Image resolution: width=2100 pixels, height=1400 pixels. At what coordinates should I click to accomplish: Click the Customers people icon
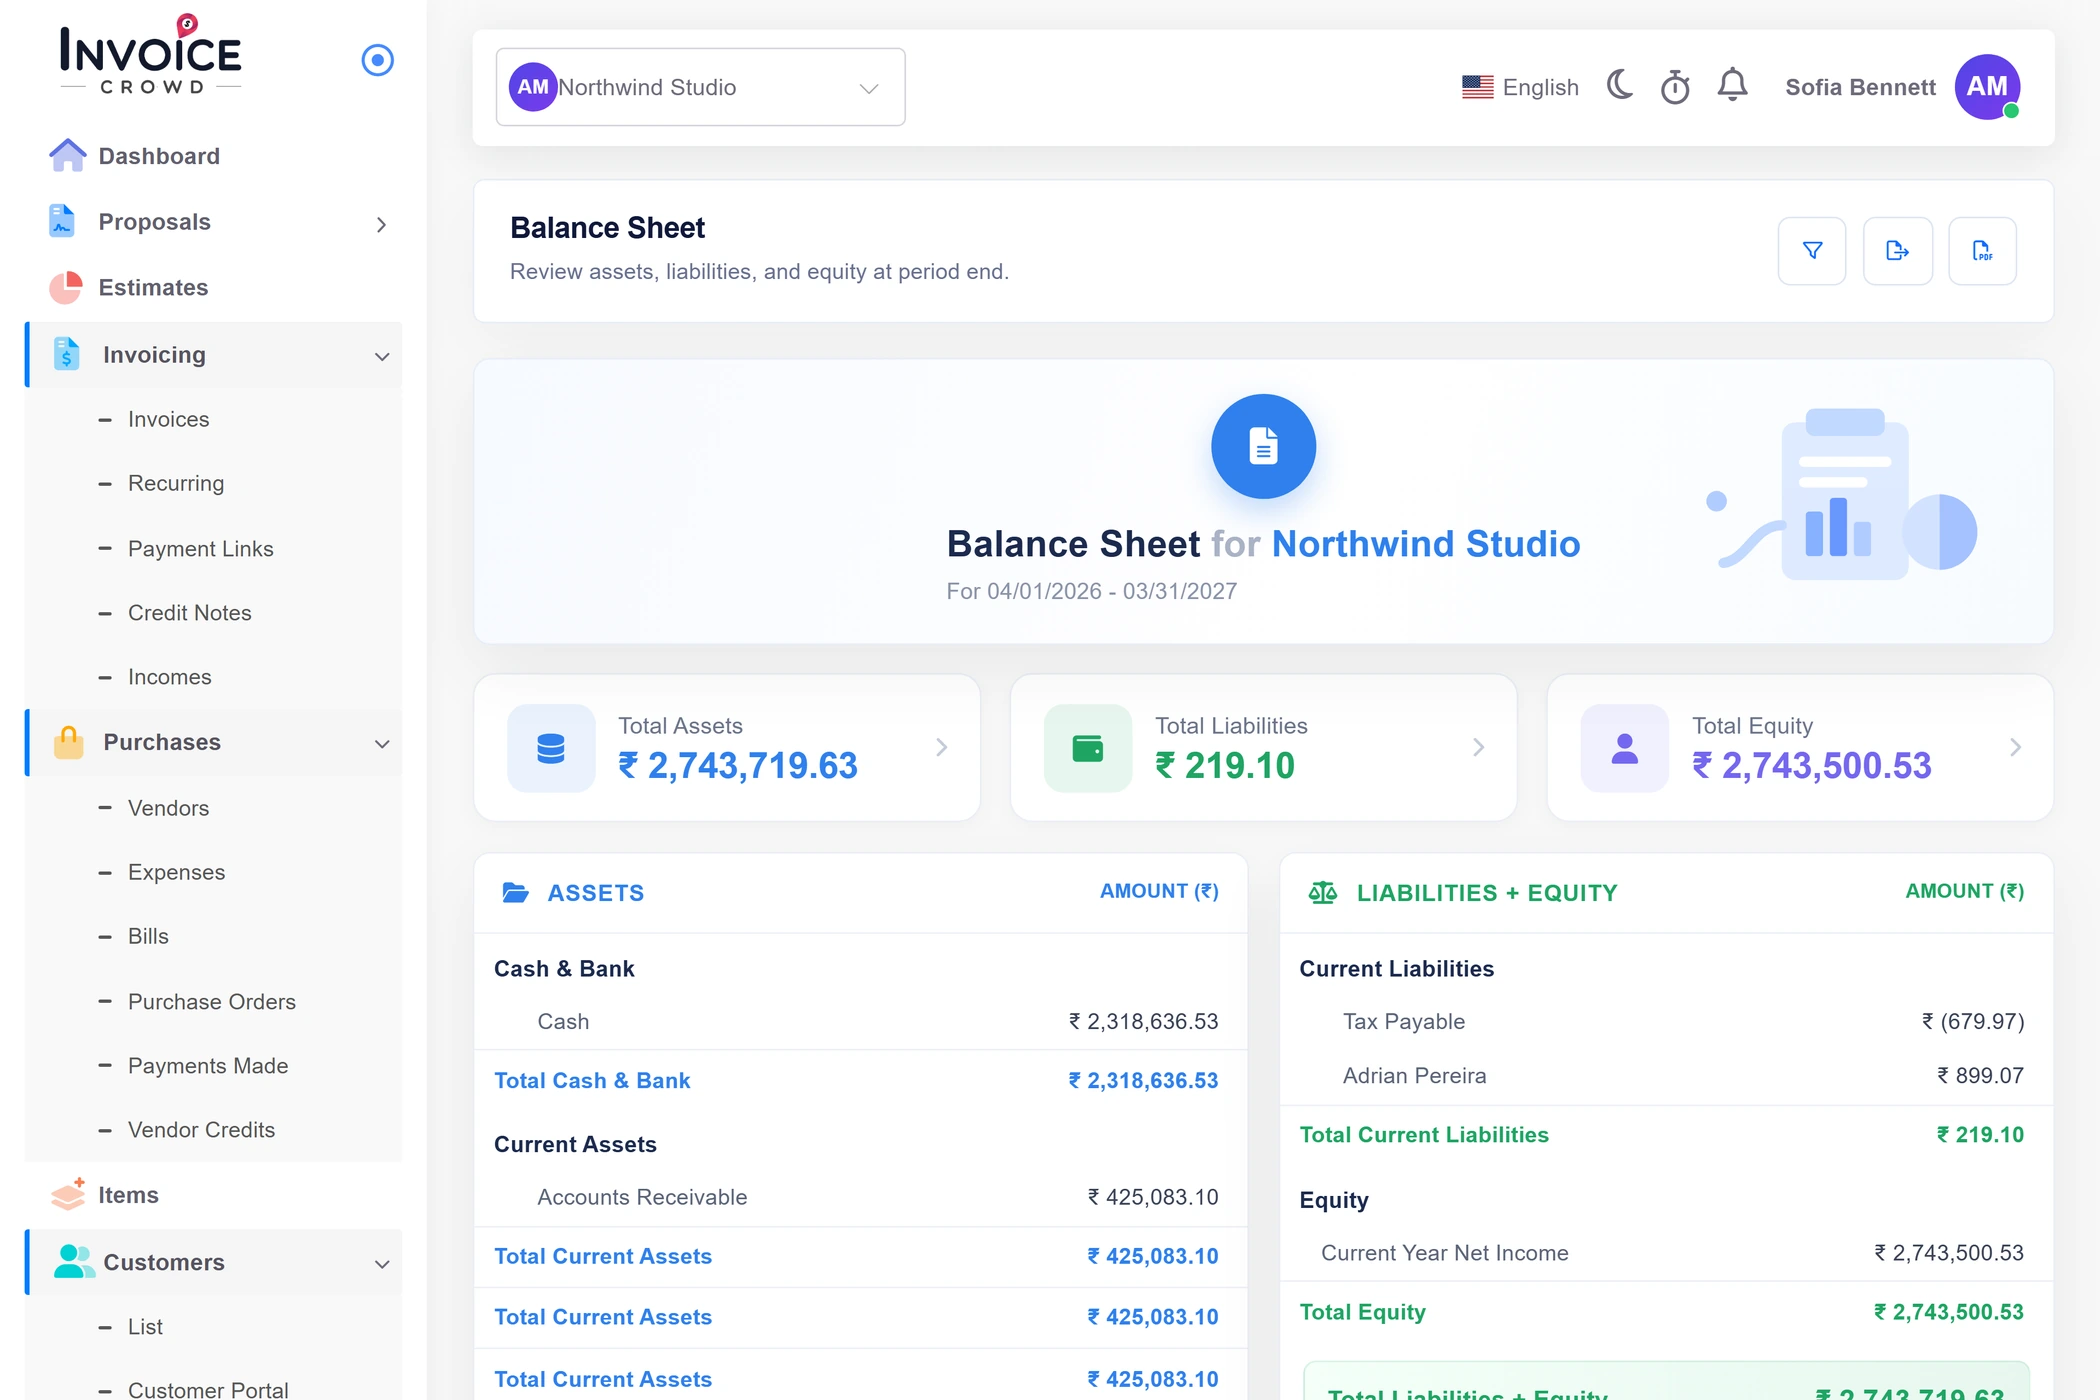pos(74,1262)
